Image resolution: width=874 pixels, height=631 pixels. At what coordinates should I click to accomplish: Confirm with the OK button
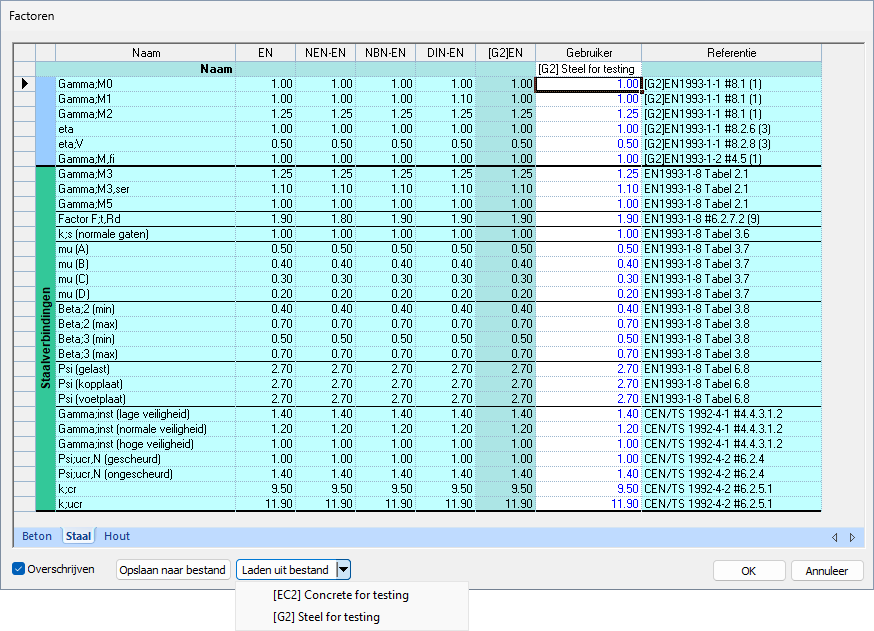749,571
